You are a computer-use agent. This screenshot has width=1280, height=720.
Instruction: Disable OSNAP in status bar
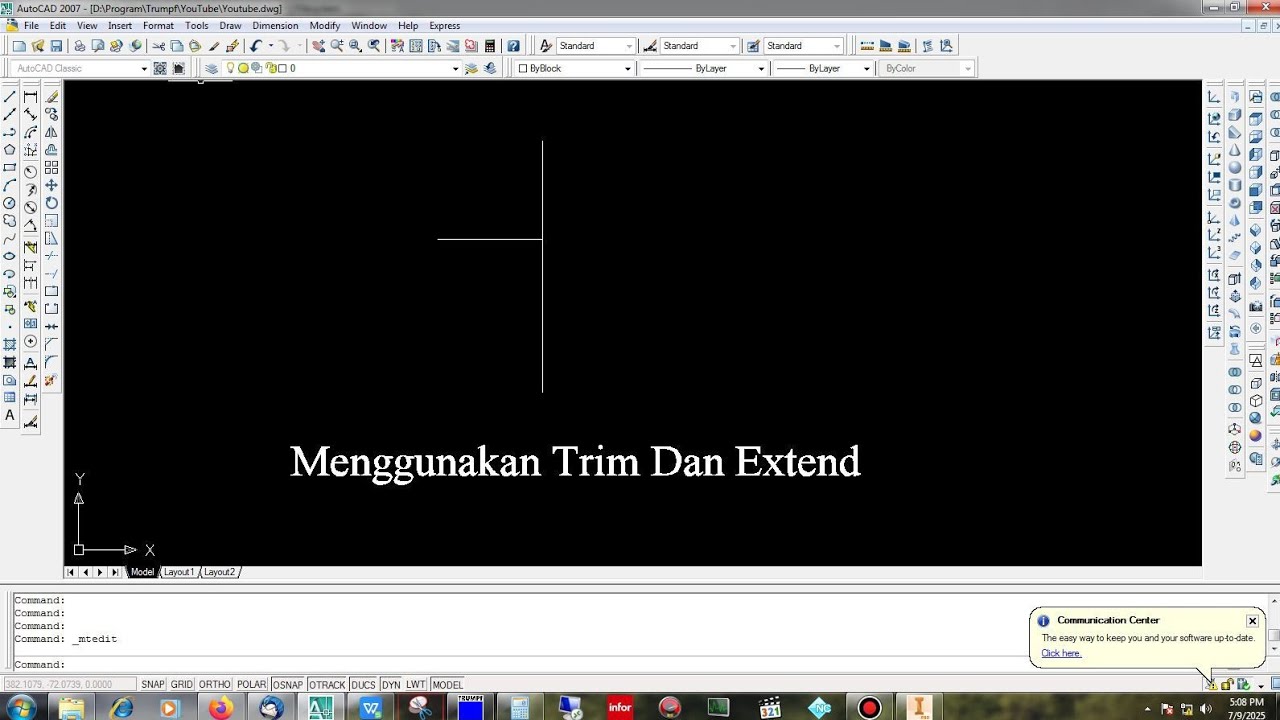click(288, 685)
